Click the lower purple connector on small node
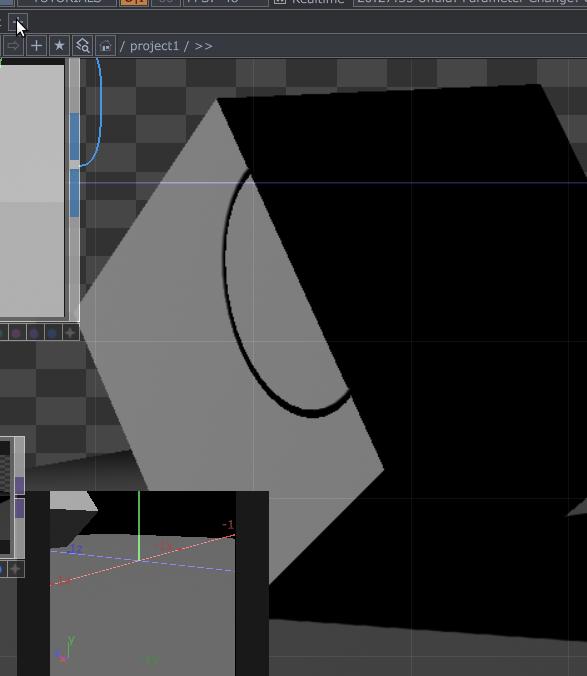The width and height of the screenshot is (587, 676). tap(20, 508)
